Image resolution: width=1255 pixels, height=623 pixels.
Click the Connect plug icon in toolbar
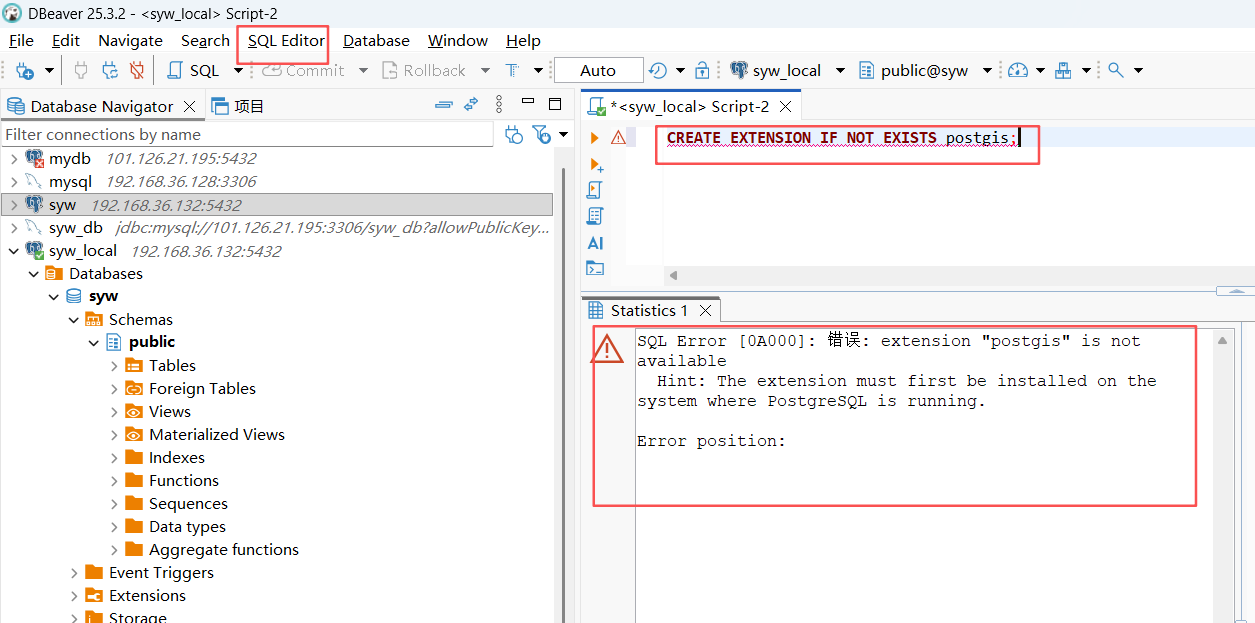pyautogui.click(x=82, y=71)
